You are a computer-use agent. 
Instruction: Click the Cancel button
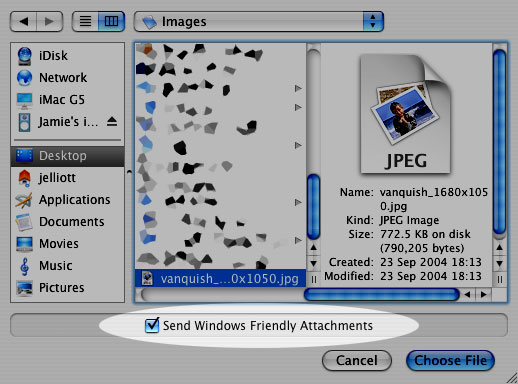pyautogui.click(x=357, y=360)
